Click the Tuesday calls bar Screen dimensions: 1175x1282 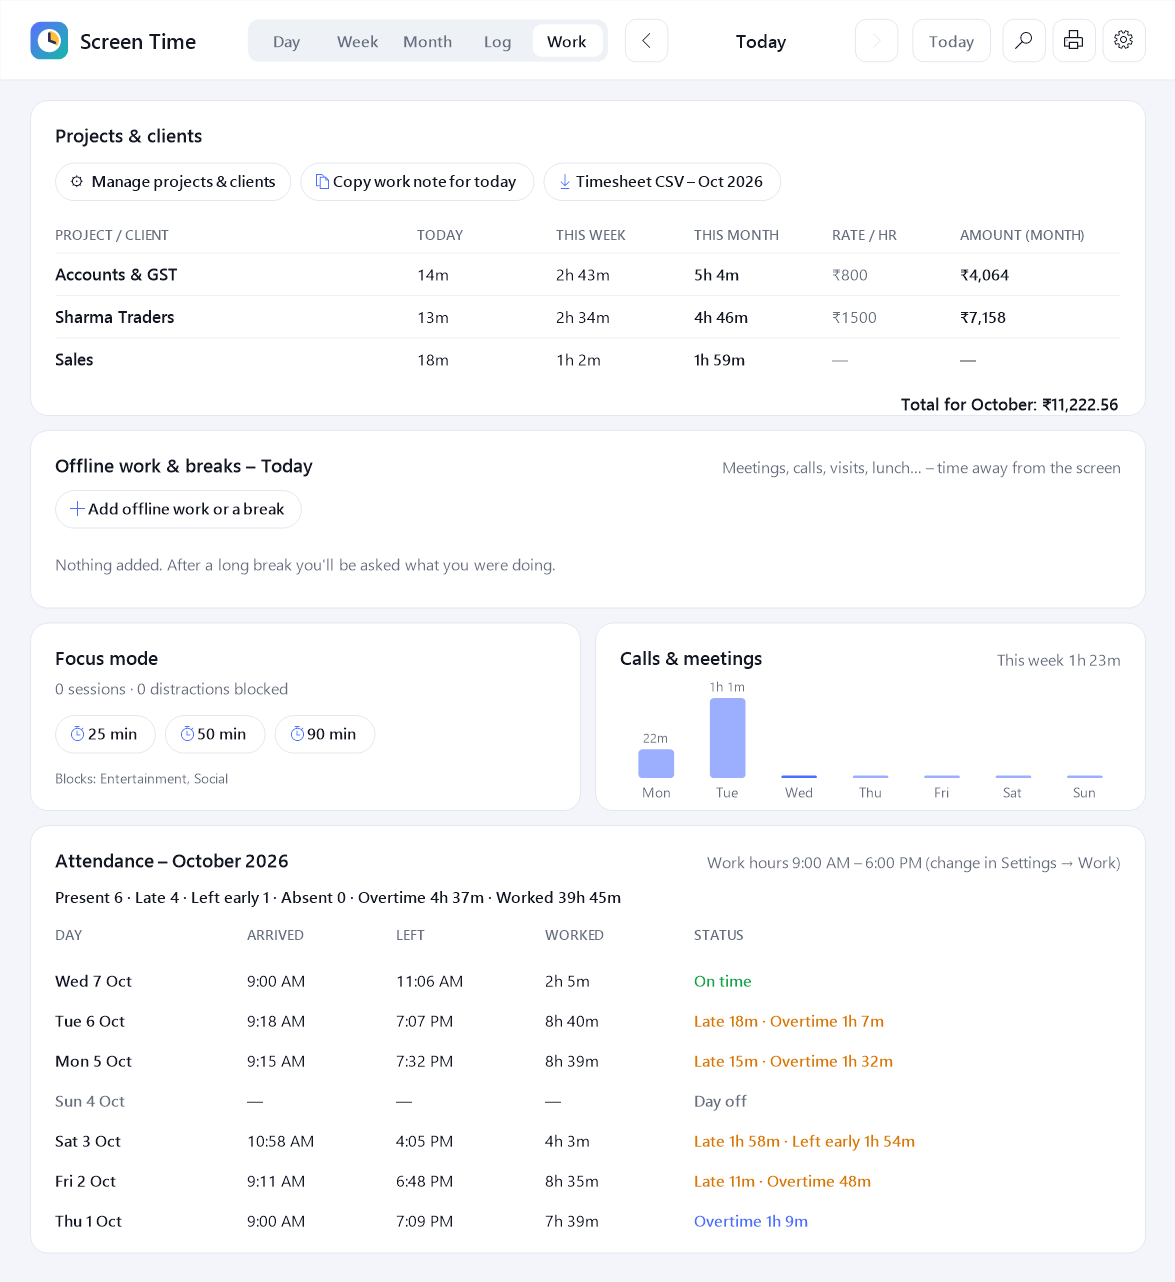[727, 738]
